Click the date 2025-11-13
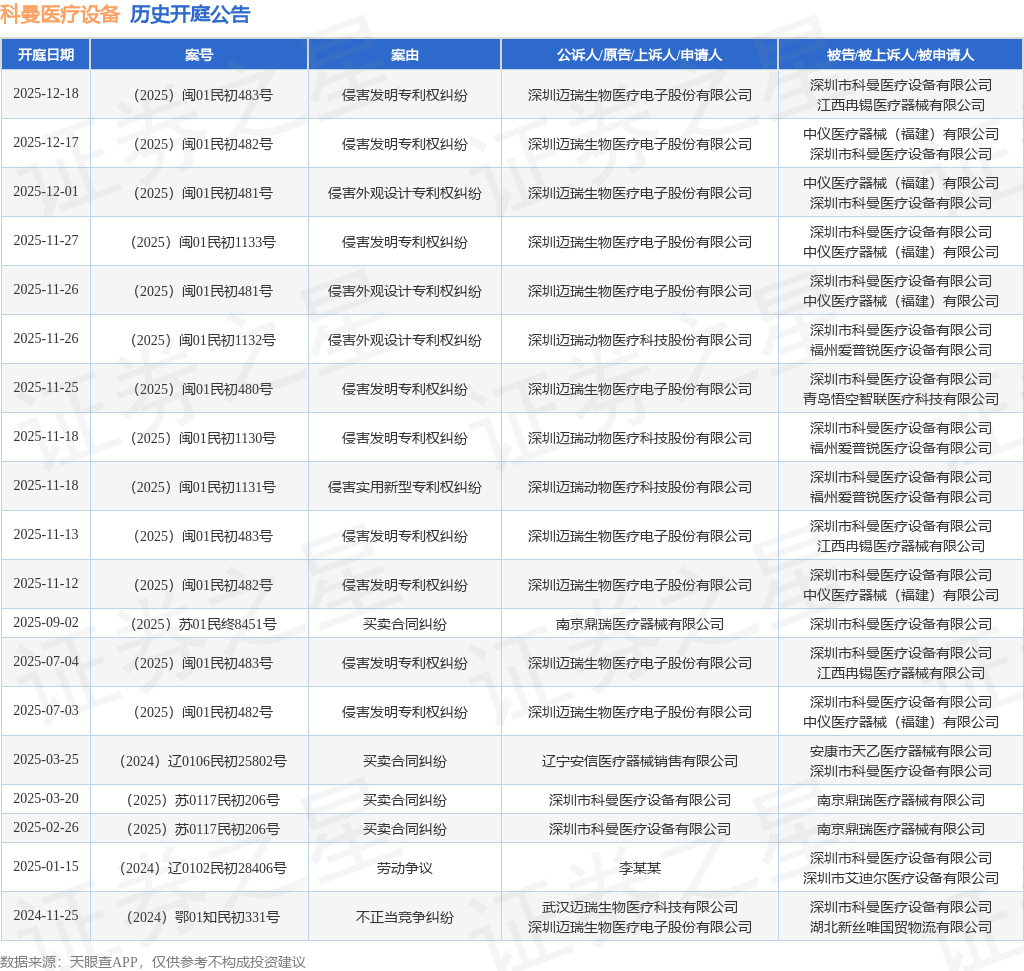Screen dimensions: 1024x971 pos(46,534)
